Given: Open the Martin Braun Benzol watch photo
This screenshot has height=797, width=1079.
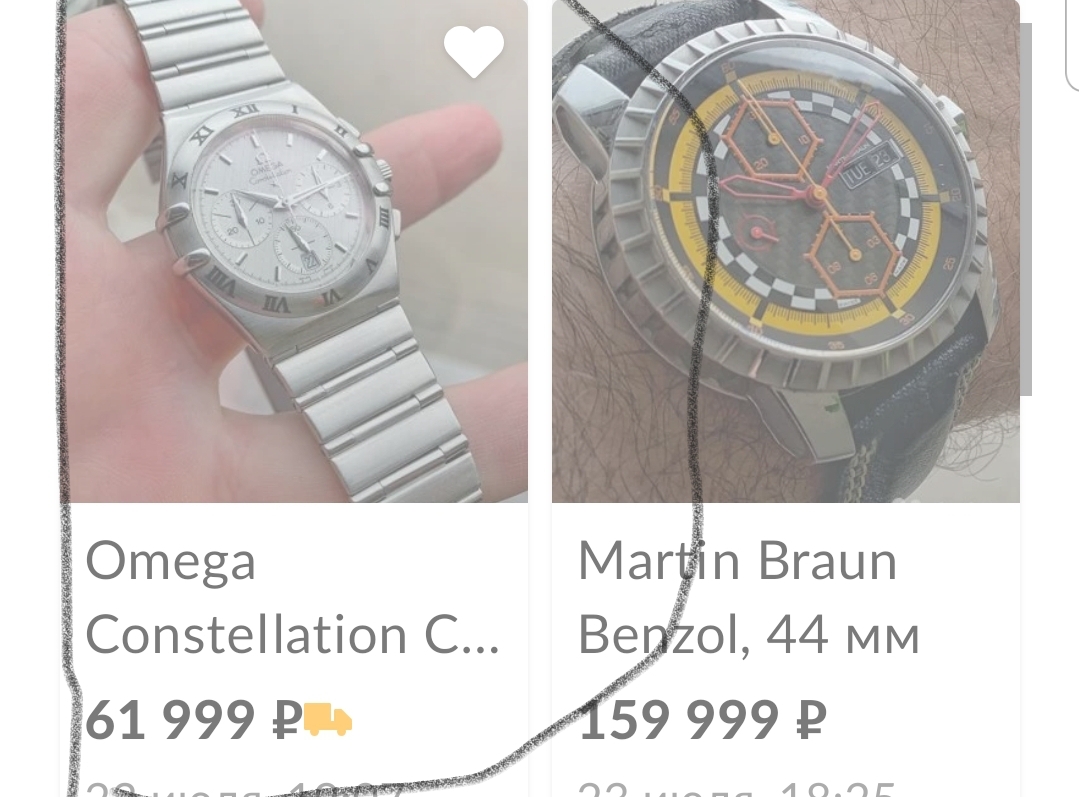Looking at the screenshot, I should pyautogui.click(x=786, y=251).
